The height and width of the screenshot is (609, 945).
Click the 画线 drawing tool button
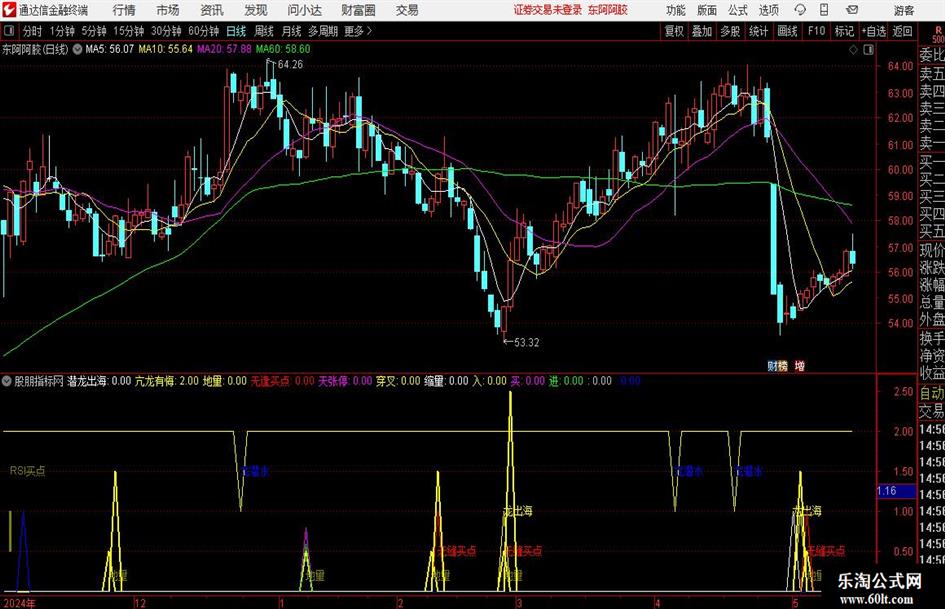click(787, 31)
